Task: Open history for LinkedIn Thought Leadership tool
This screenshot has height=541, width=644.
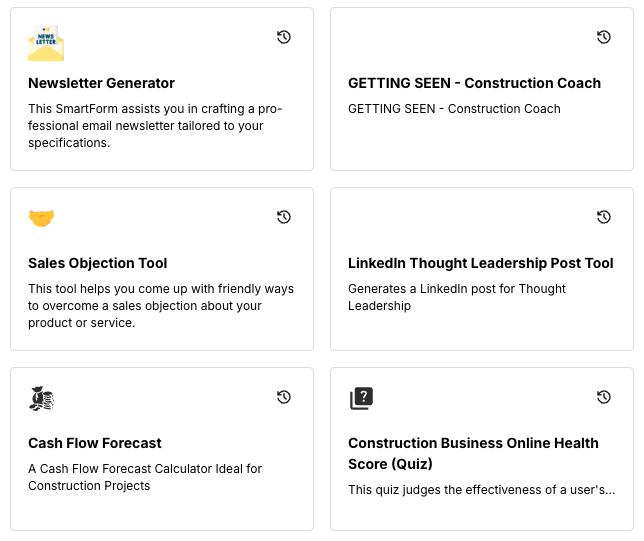Action: (604, 217)
